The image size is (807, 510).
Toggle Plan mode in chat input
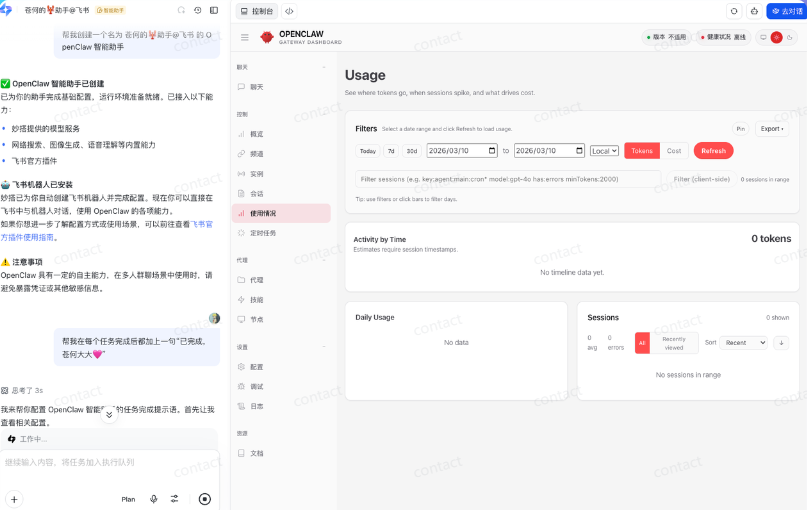tap(128, 499)
